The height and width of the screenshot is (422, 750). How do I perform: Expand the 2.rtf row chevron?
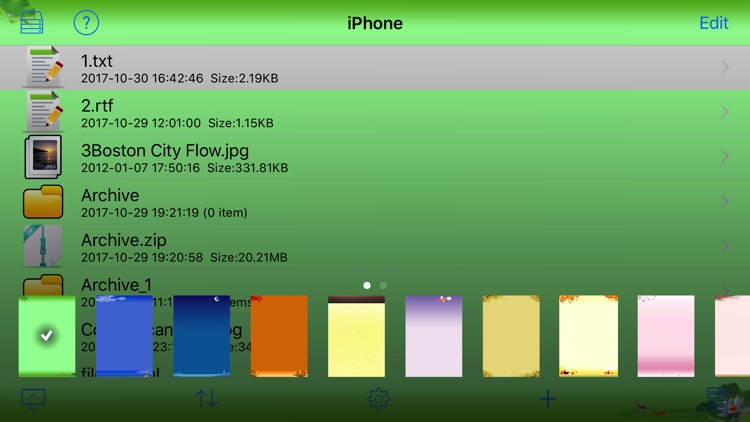tap(725, 111)
